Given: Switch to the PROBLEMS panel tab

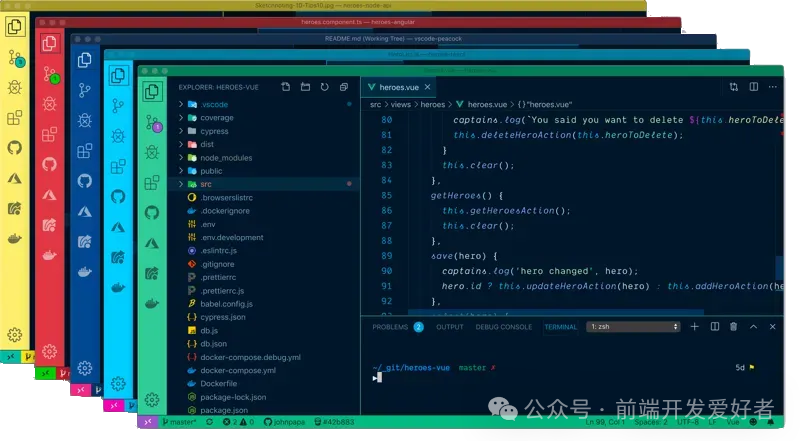Looking at the screenshot, I should point(390,327).
